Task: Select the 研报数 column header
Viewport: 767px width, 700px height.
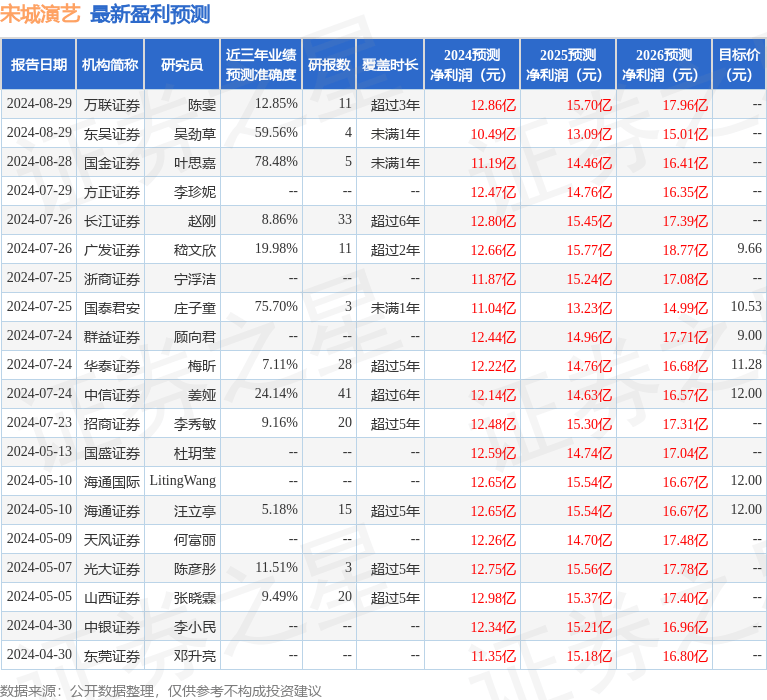Action: (329, 65)
